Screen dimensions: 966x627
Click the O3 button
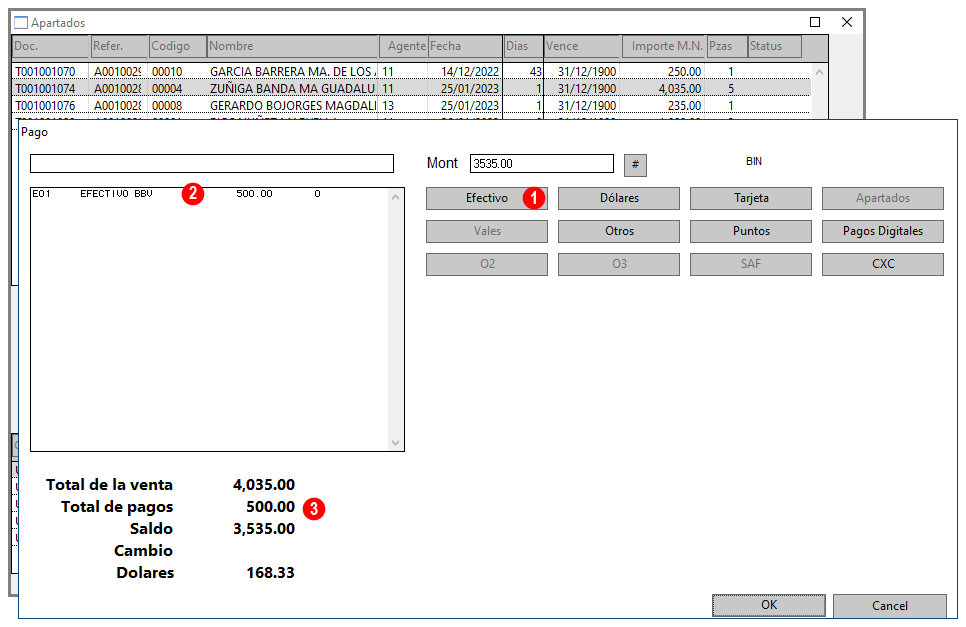[619, 264]
